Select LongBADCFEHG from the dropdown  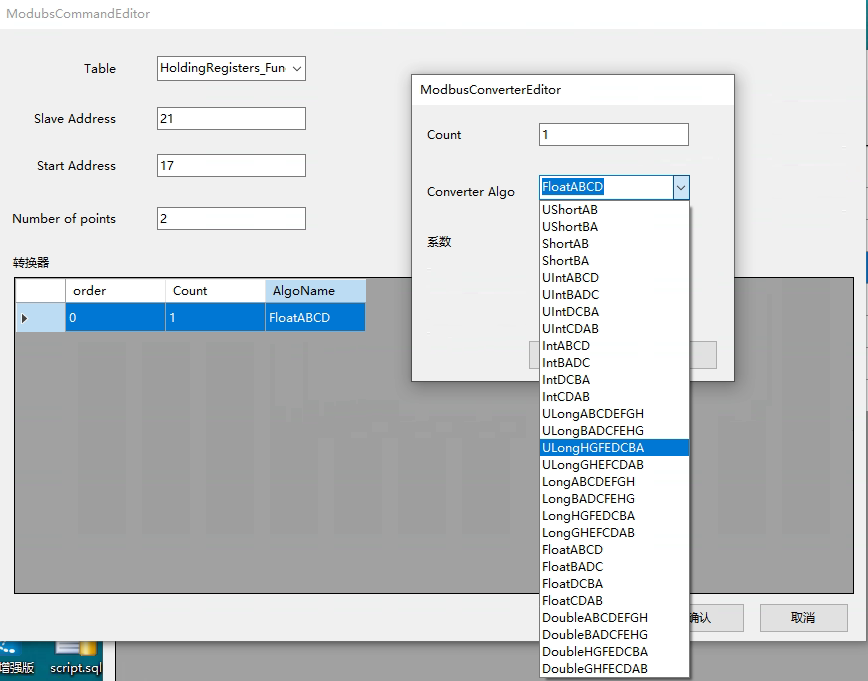(588, 499)
